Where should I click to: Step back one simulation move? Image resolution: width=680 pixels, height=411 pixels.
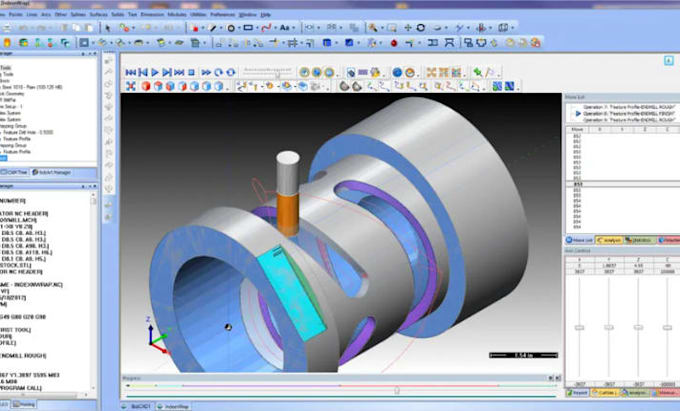(x=143, y=72)
